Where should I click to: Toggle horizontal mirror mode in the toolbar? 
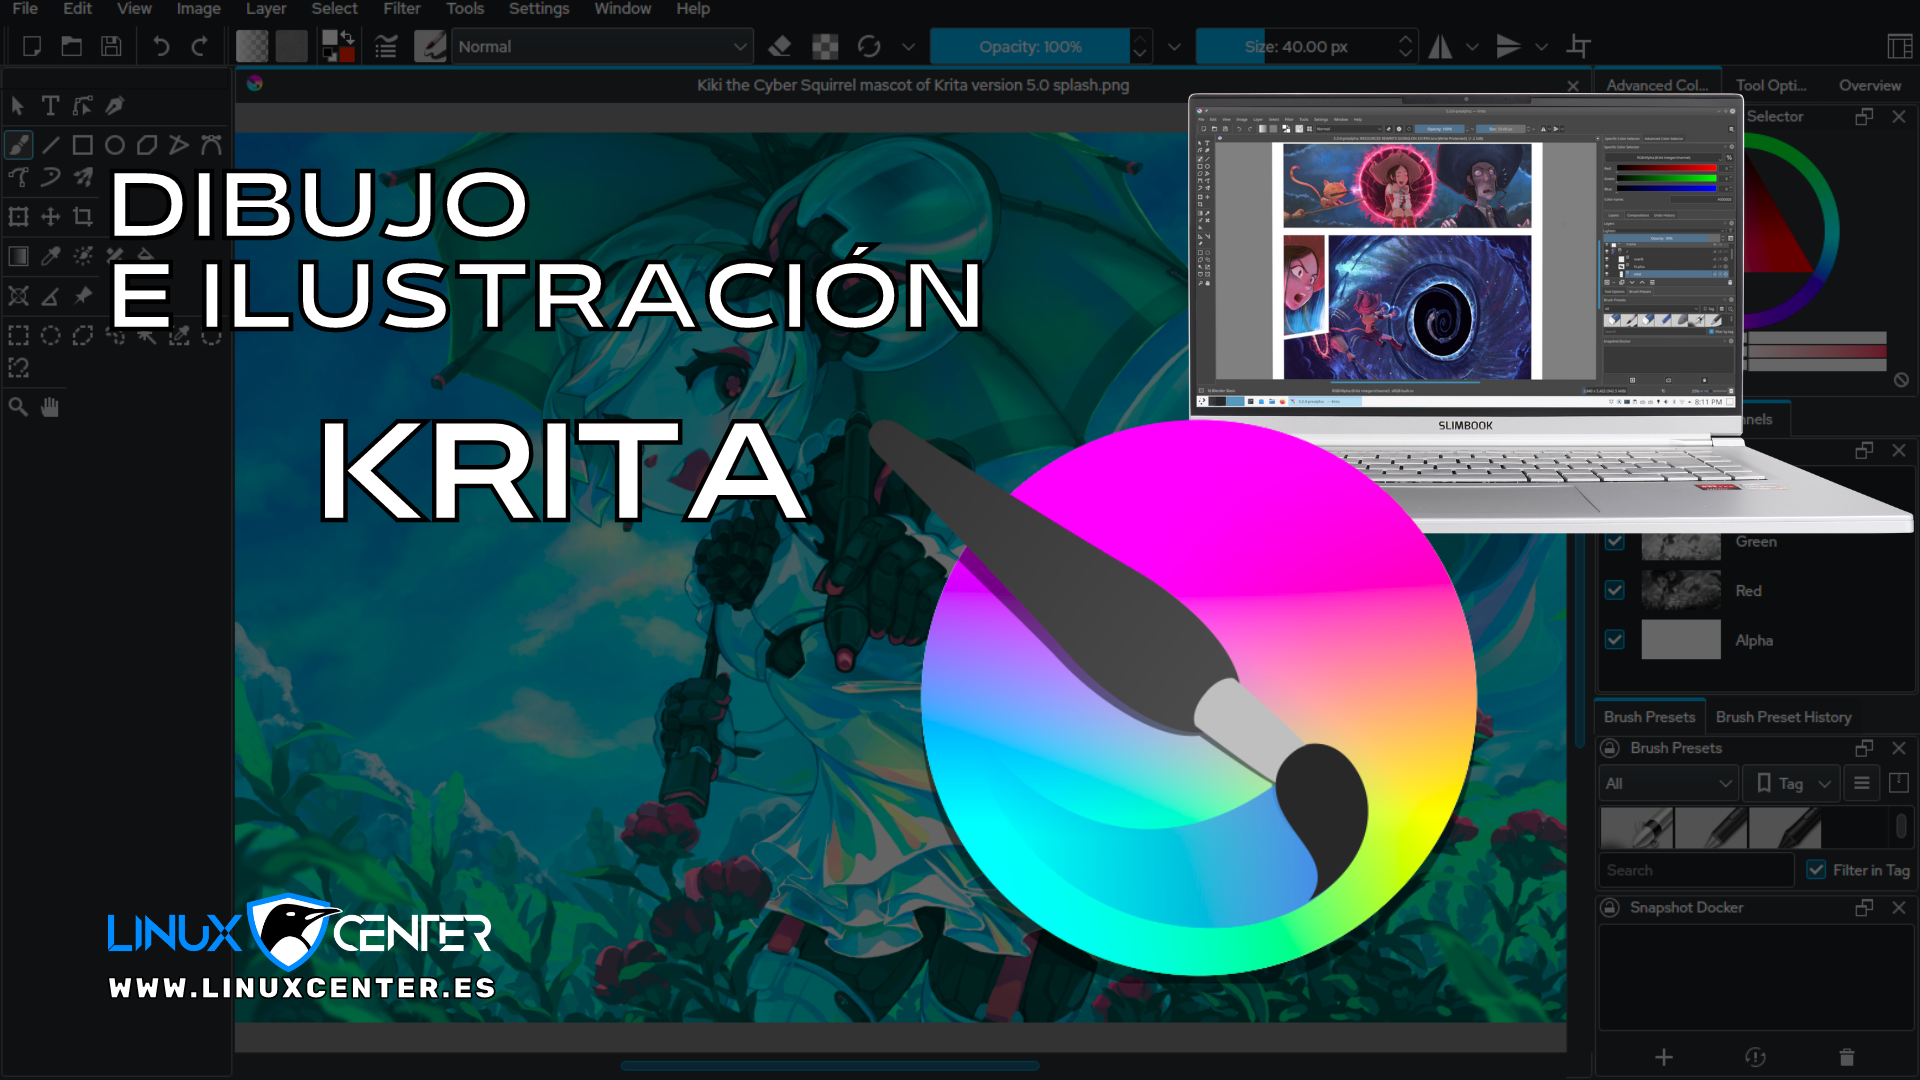pos(1440,45)
